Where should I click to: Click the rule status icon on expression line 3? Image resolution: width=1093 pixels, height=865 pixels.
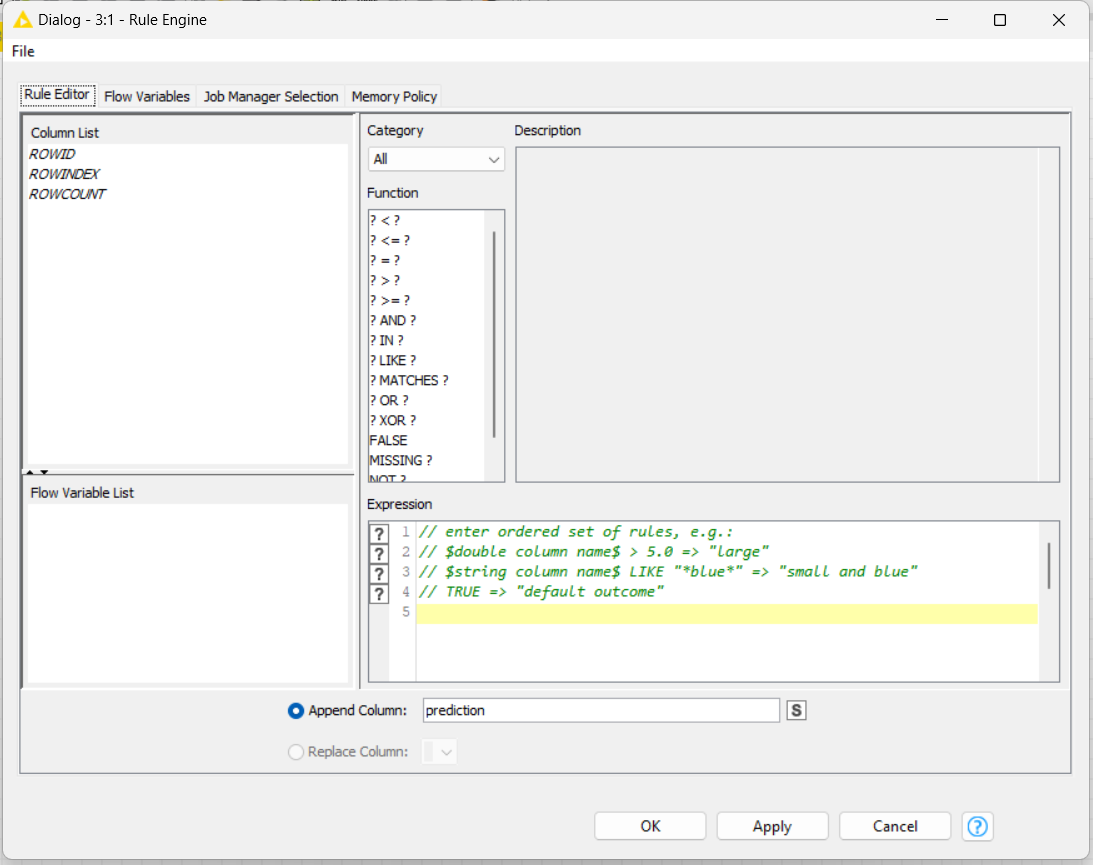[x=379, y=574]
